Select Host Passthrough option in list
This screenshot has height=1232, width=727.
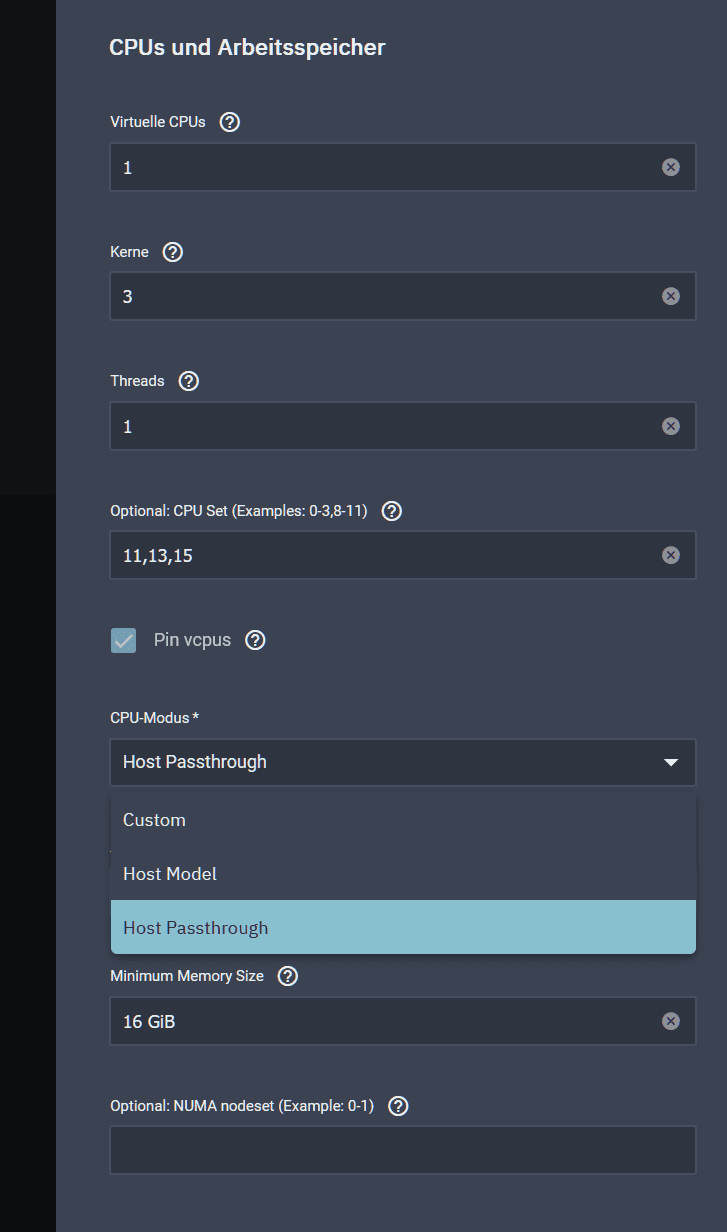(x=196, y=928)
